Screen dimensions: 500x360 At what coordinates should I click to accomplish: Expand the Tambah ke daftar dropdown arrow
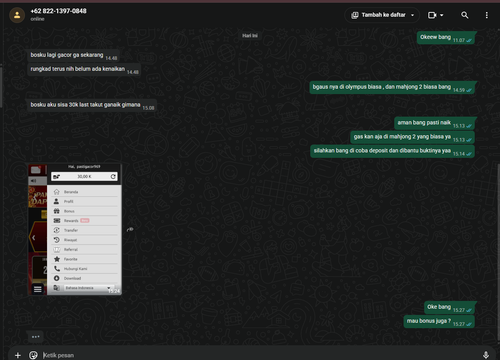[412, 15]
